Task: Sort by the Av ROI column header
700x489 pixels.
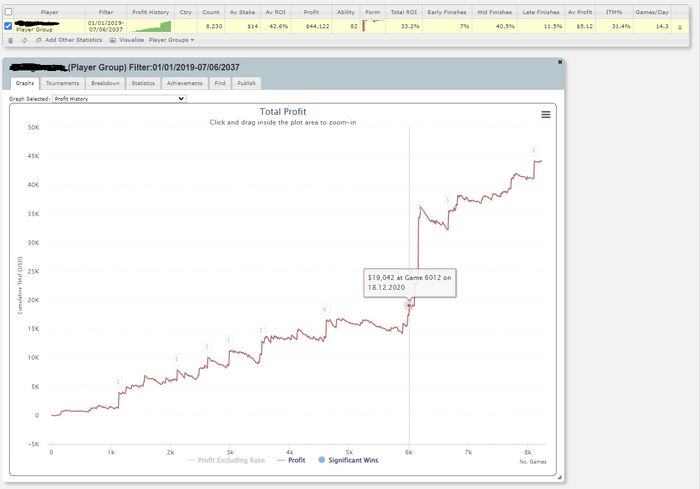Action: click(x=275, y=12)
